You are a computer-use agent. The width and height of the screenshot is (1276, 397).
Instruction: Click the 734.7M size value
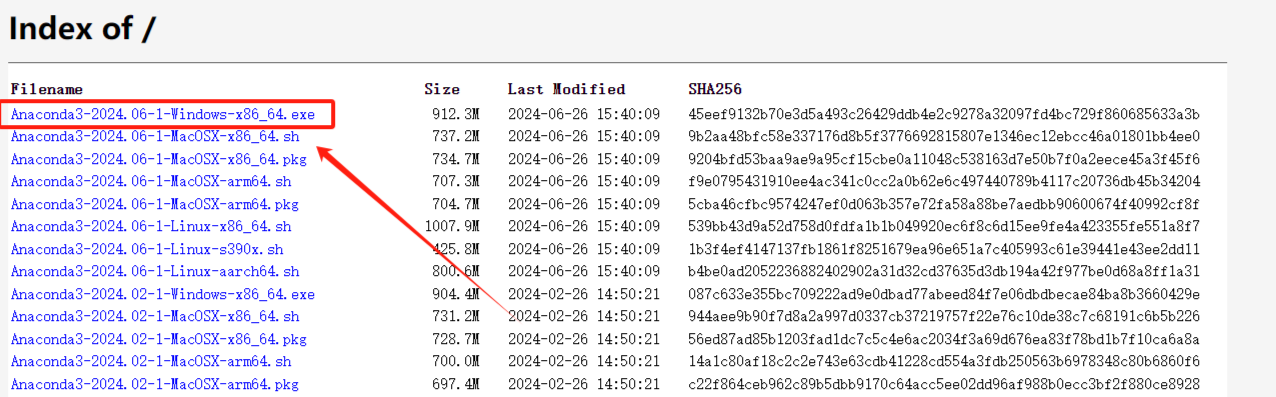click(x=456, y=159)
